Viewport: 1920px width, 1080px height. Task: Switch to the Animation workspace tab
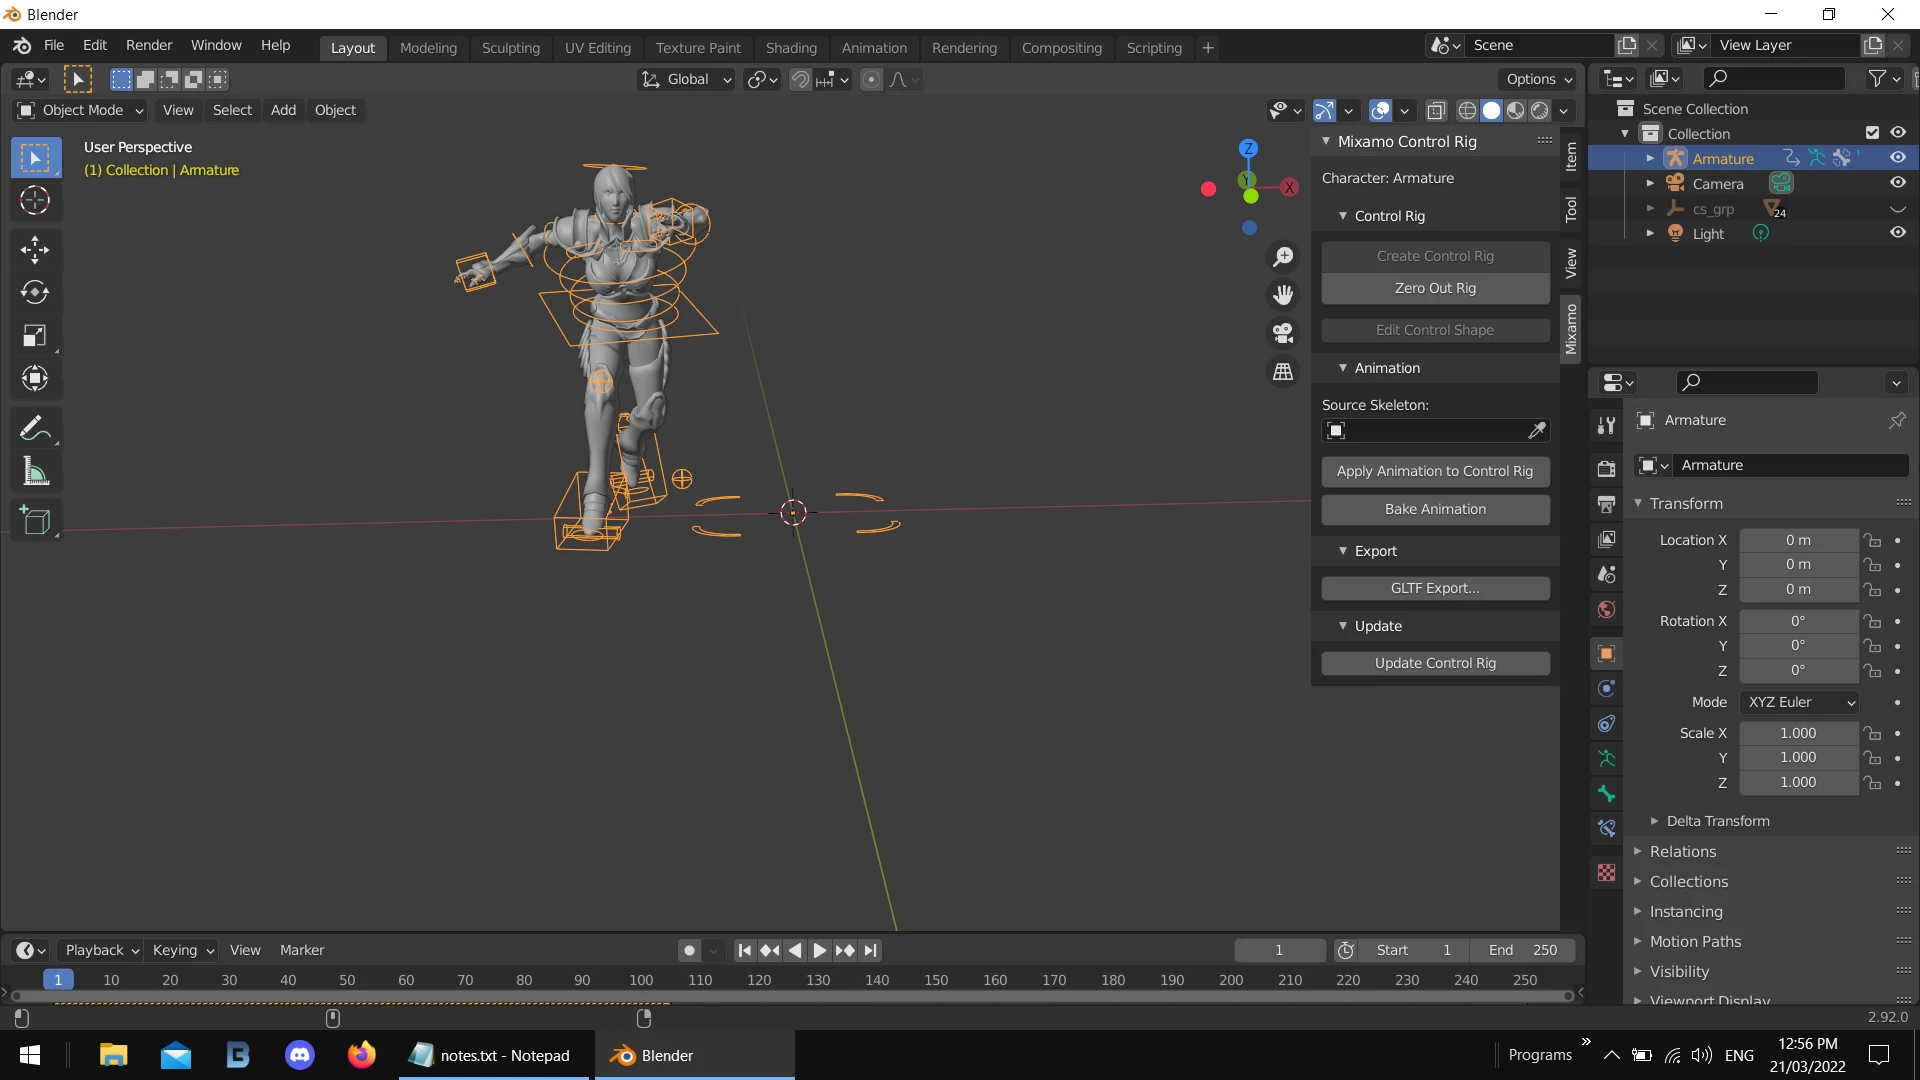click(873, 47)
